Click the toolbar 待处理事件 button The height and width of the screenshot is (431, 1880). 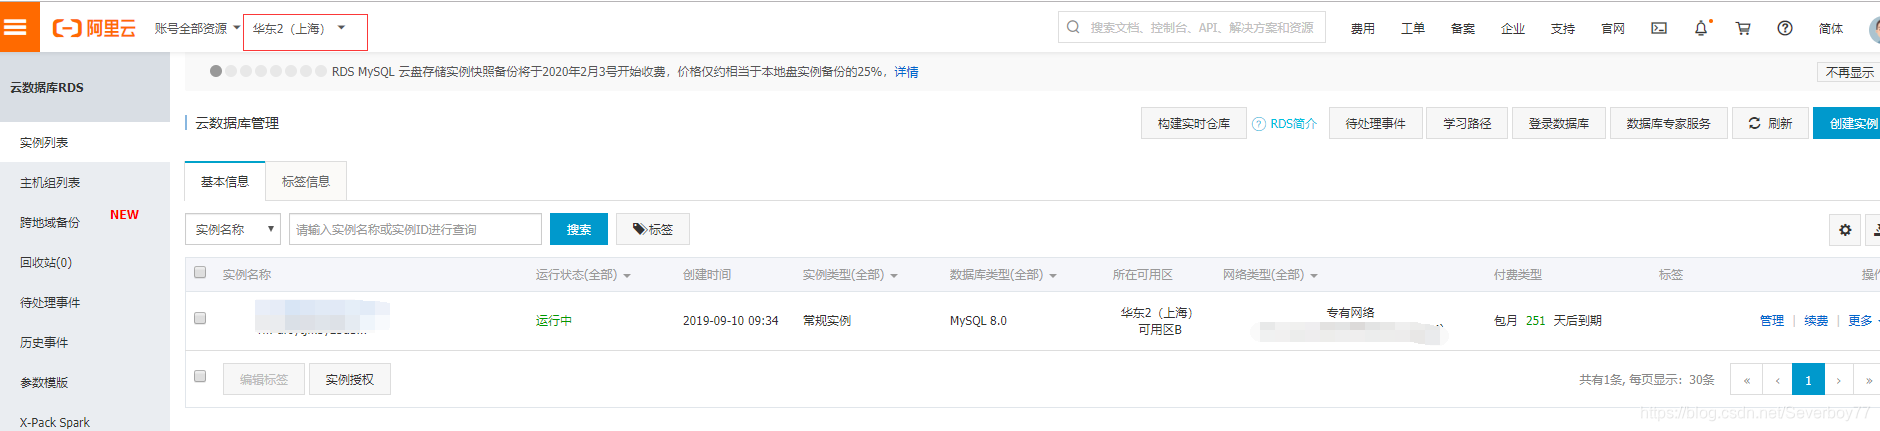click(1376, 123)
